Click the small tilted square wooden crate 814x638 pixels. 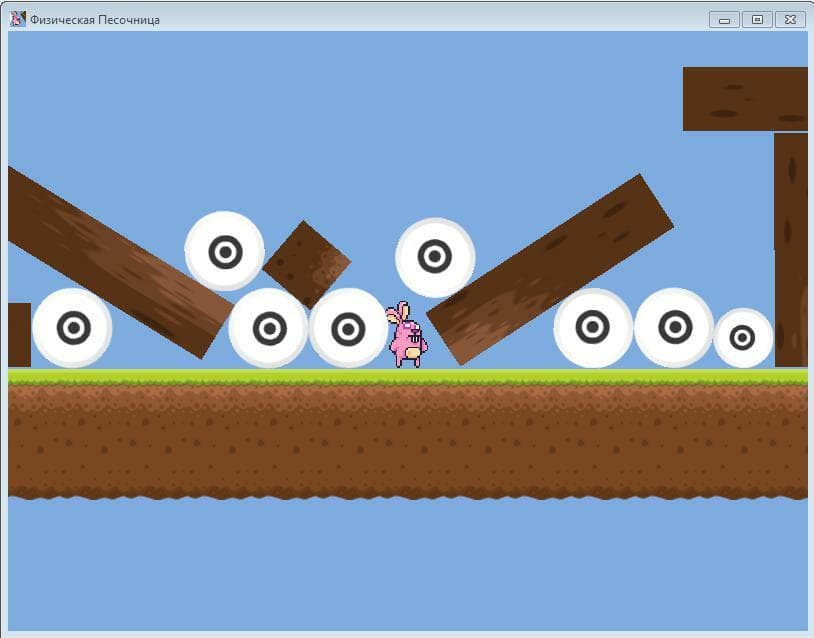coord(307,265)
